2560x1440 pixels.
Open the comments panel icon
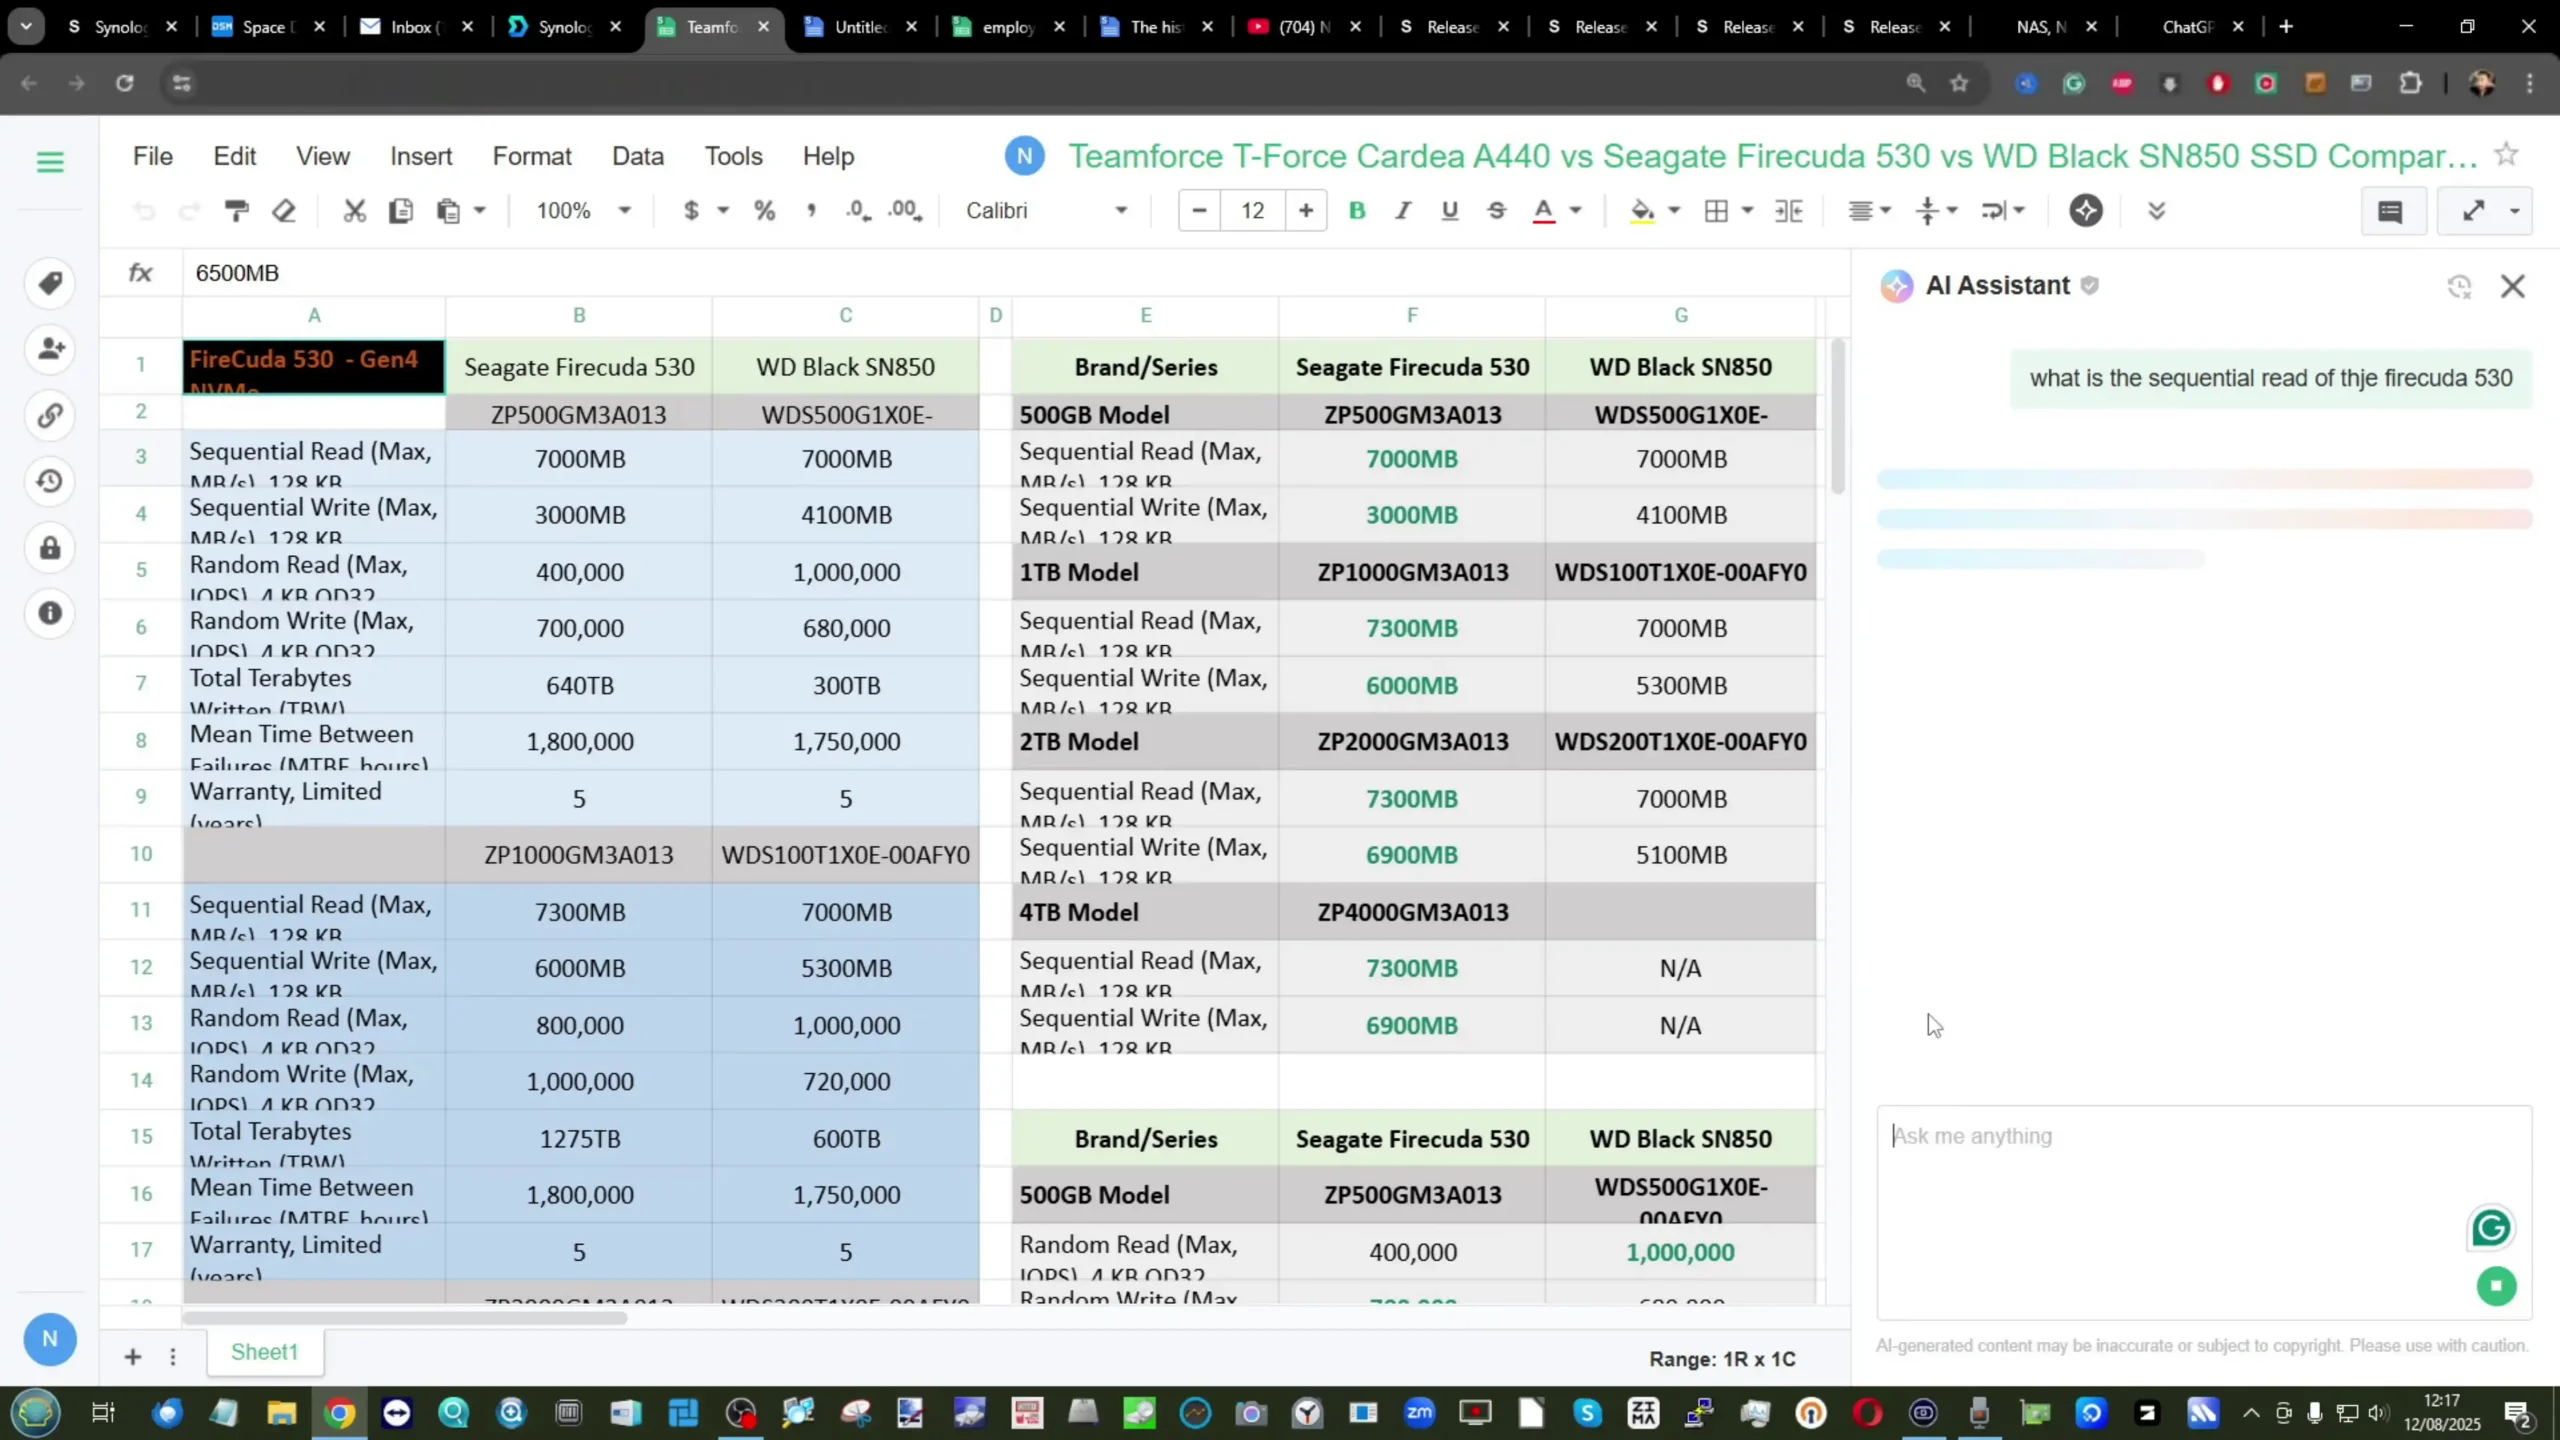(2391, 211)
